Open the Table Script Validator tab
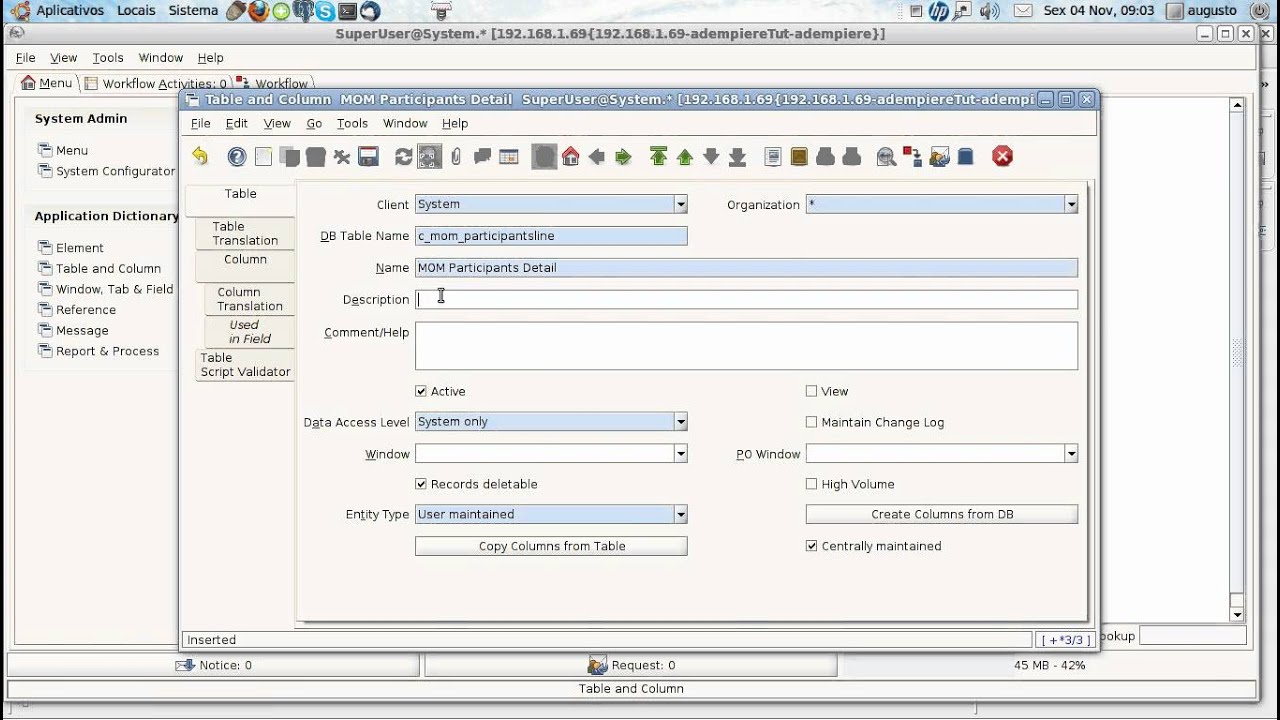Screen dimensions: 1280x720 (x=245, y=365)
